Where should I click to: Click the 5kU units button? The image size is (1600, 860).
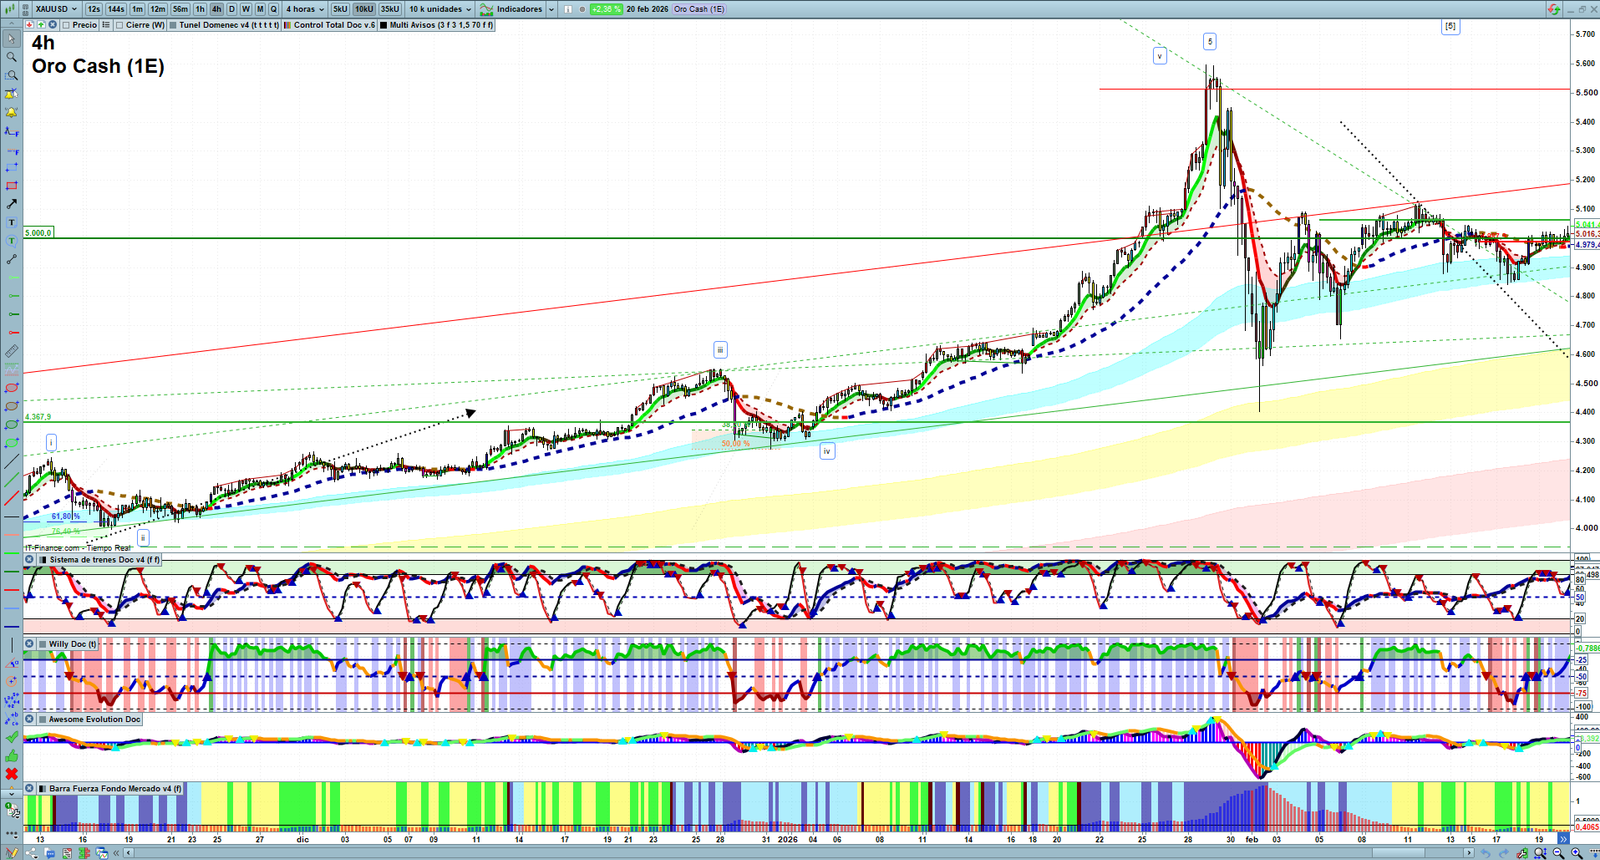(x=340, y=9)
